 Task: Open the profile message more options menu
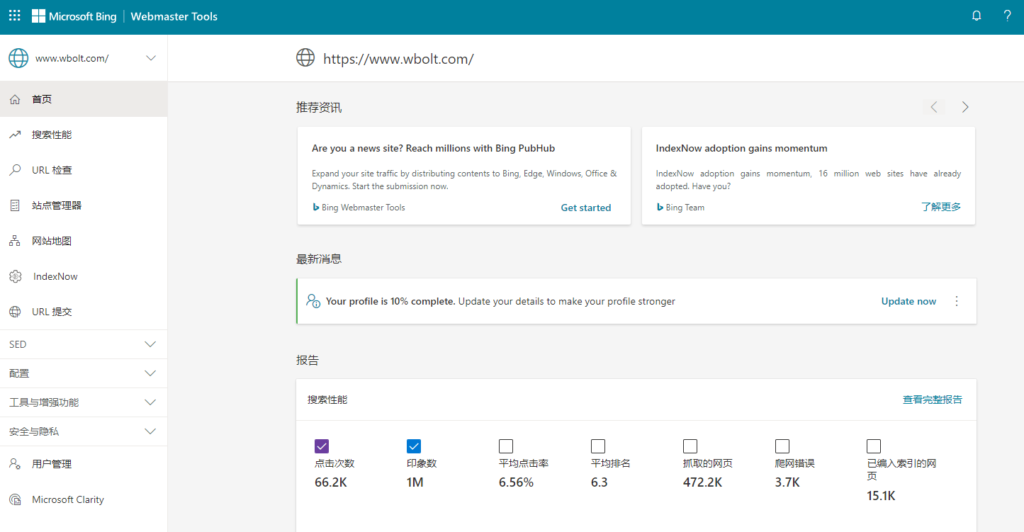957,301
